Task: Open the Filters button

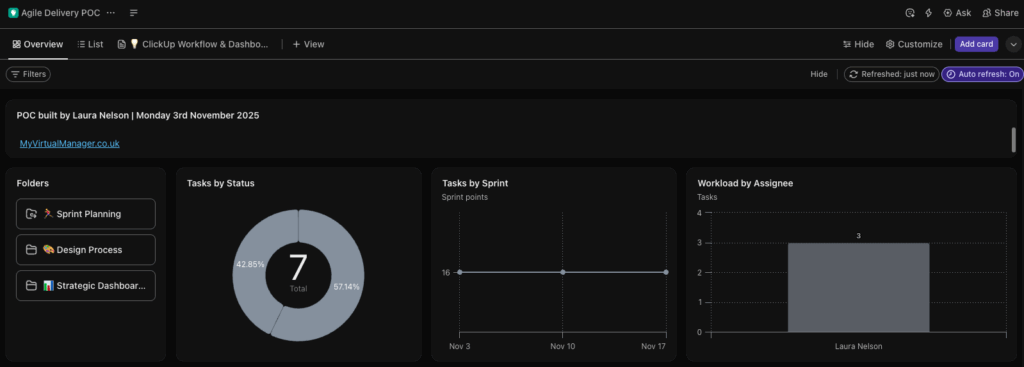Action: click(28, 74)
